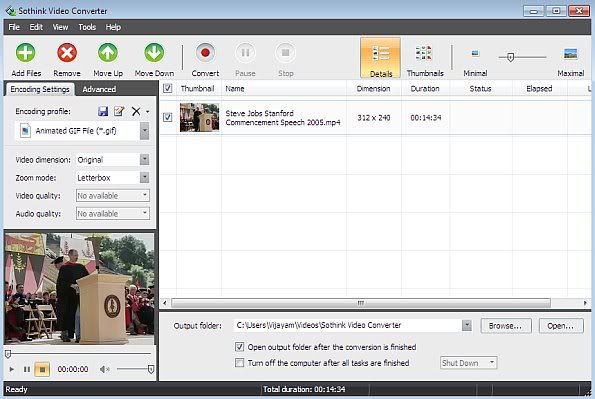Click the thumbnail size slider handle

[x=510, y=57]
